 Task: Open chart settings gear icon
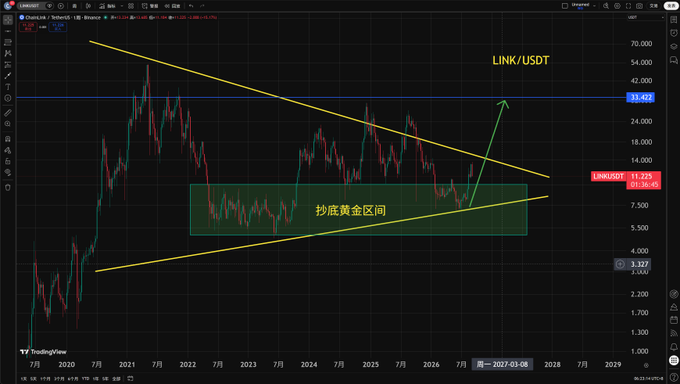617,6
